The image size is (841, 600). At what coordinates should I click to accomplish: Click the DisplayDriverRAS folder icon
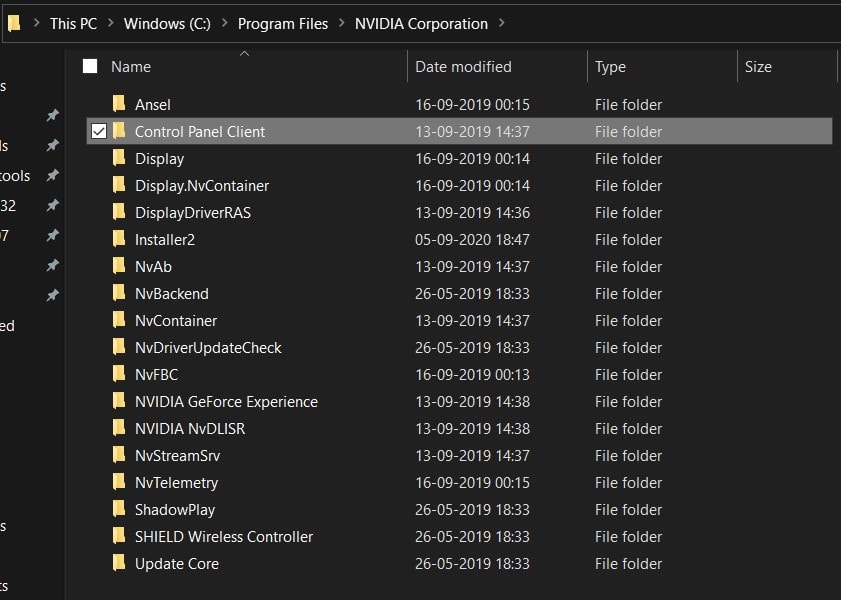[119, 211]
